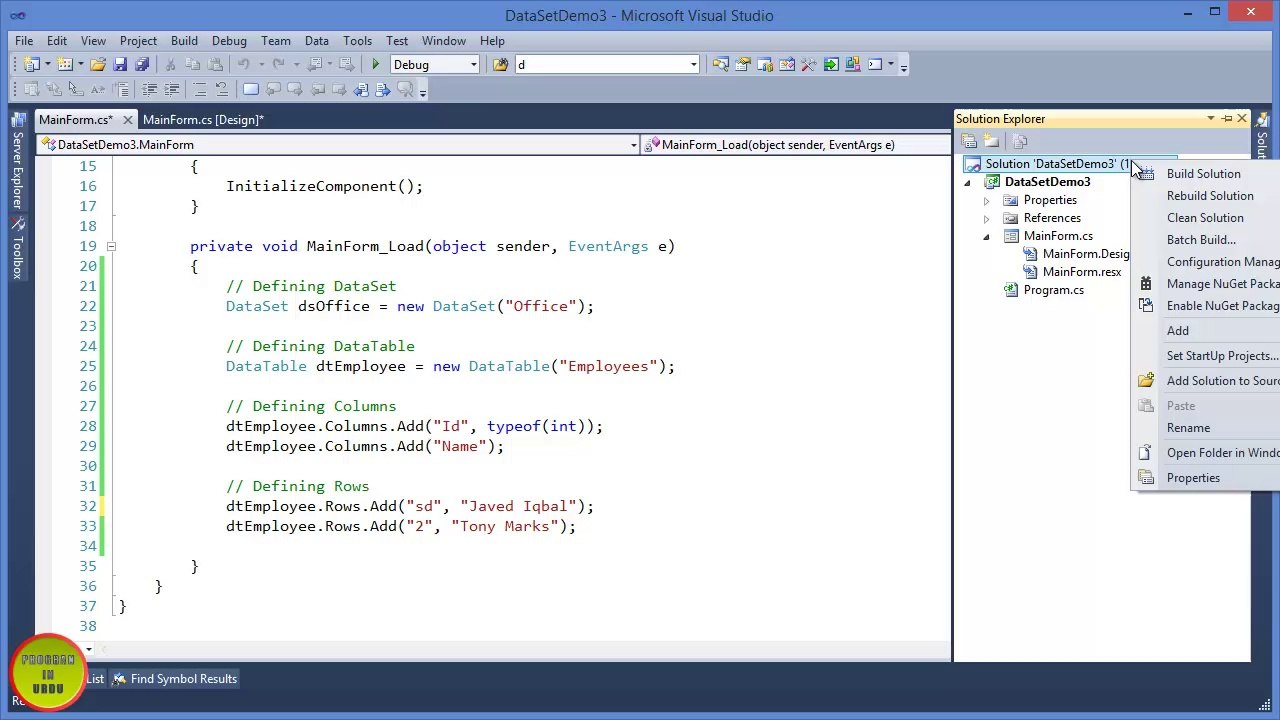This screenshot has width=1280, height=720.
Task: Open the Tools menu
Action: (357, 41)
